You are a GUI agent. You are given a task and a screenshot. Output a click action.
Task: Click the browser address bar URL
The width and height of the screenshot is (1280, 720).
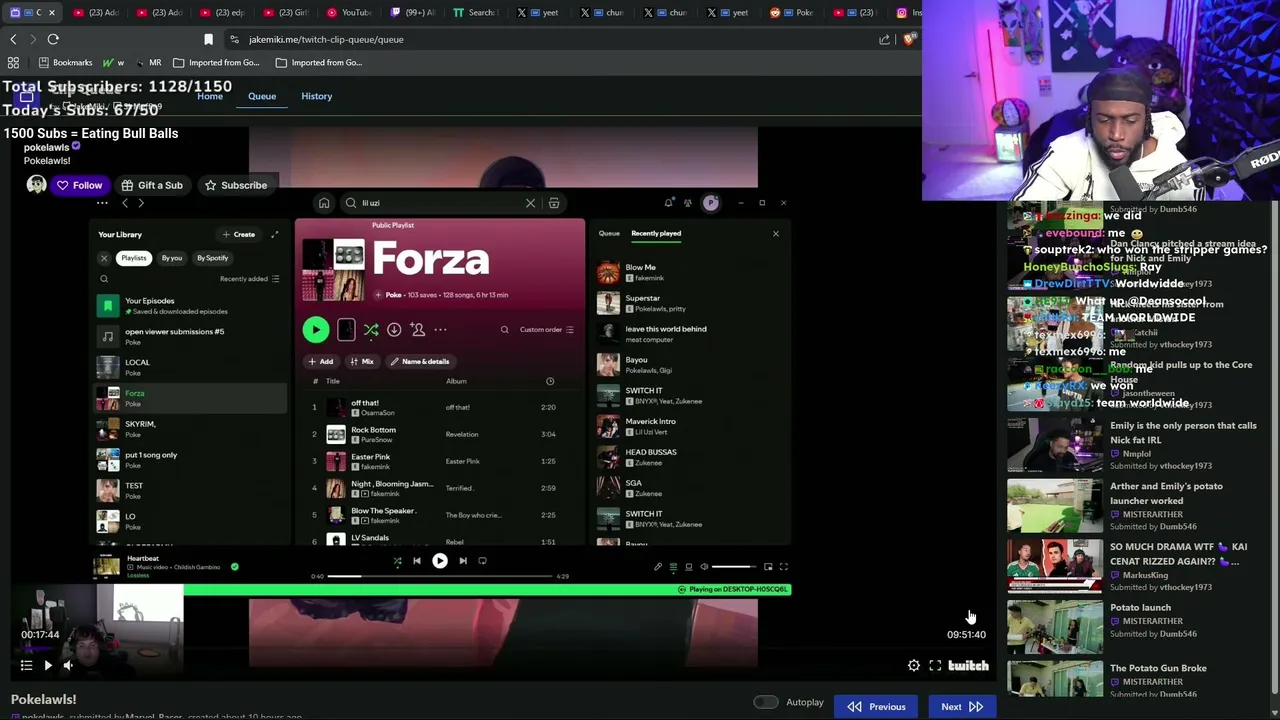[x=326, y=39]
